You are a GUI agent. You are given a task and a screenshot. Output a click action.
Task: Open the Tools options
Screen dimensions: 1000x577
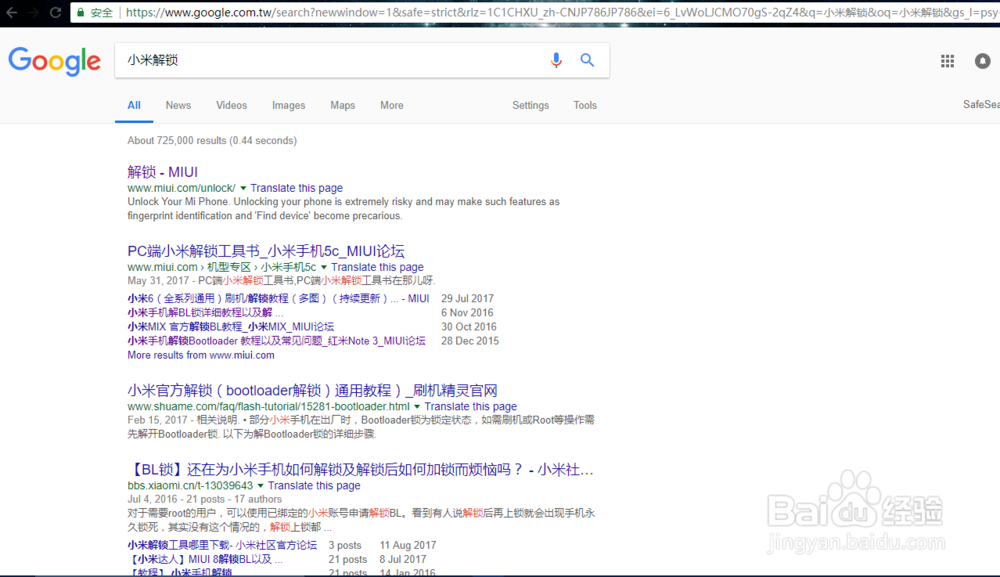click(x=585, y=105)
